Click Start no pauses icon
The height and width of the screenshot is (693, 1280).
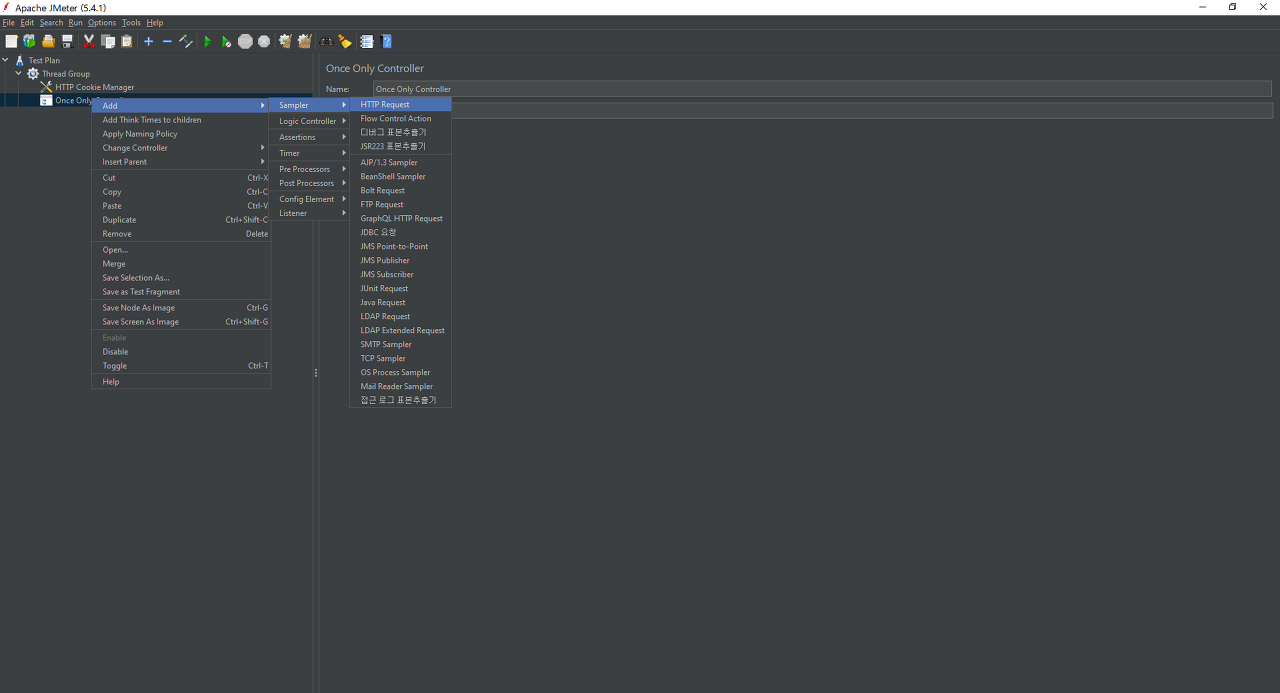point(226,41)
